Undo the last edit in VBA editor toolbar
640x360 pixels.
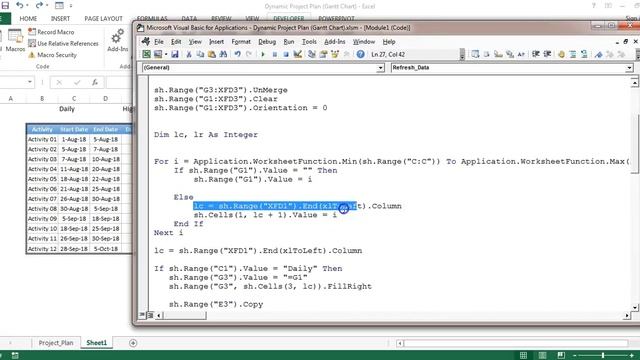[x=237, y=54]
